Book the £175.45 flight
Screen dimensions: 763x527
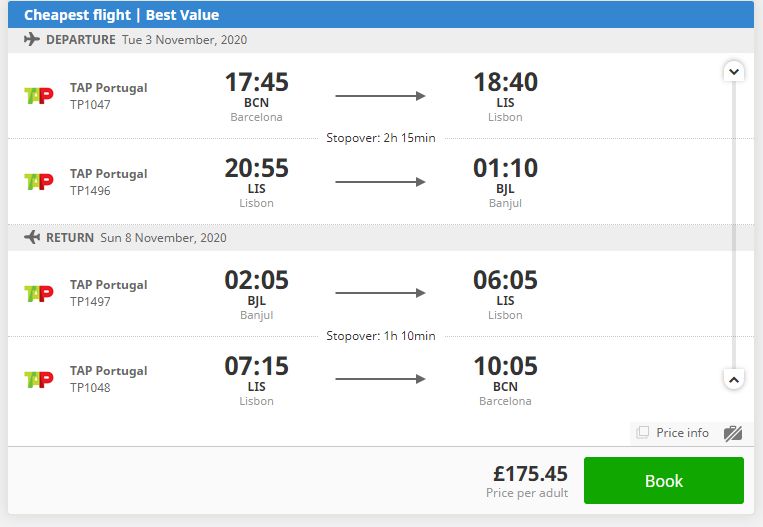664,480
